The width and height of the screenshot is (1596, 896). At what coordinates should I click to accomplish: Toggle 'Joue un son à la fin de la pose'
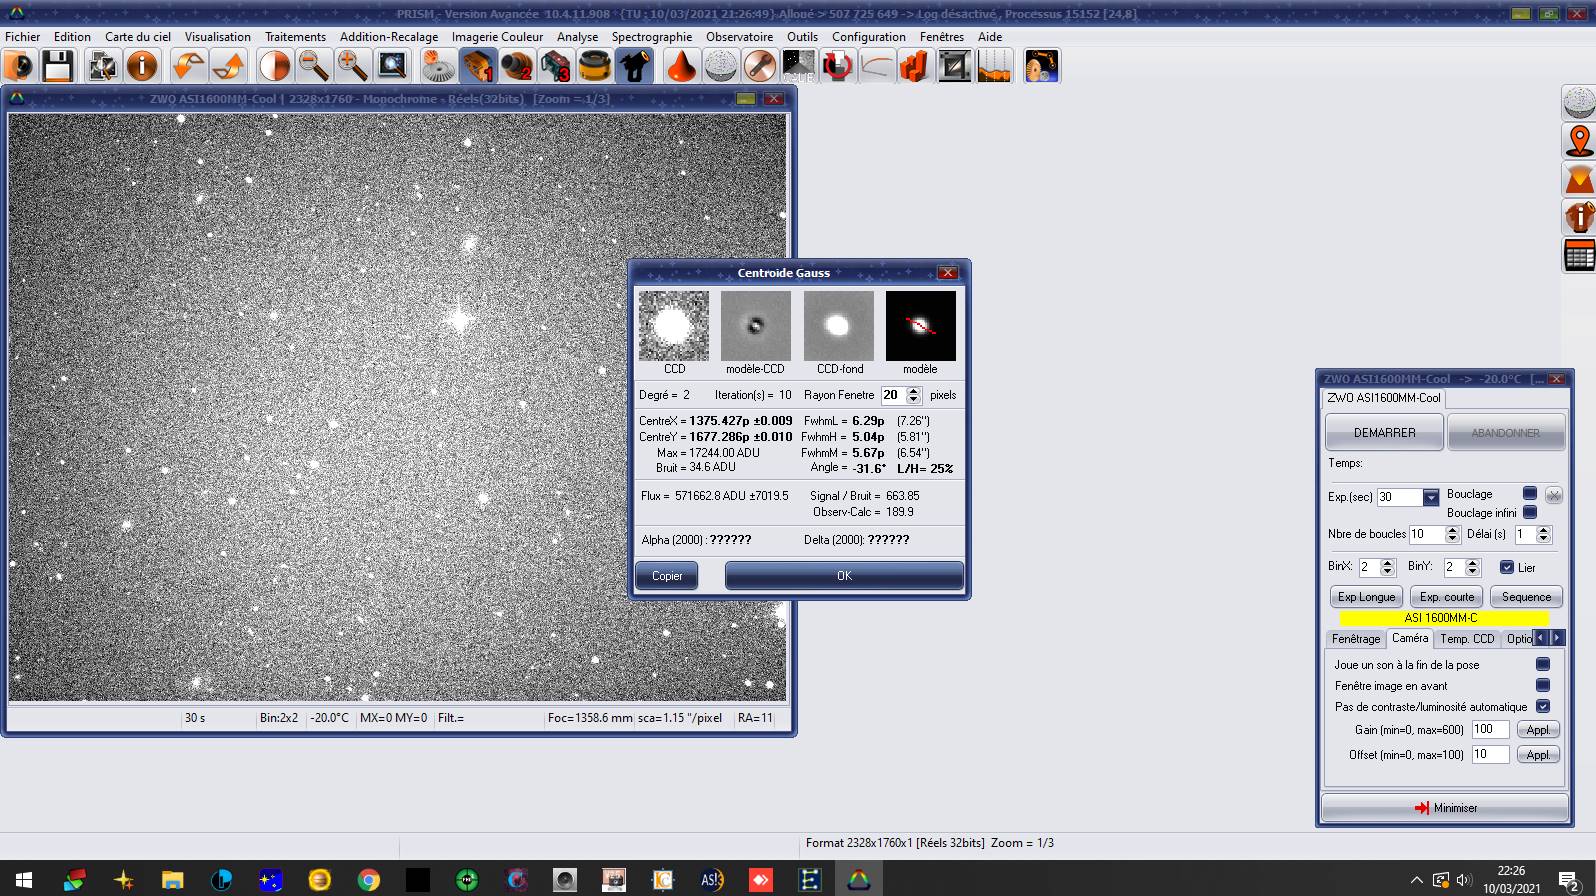1543,664
